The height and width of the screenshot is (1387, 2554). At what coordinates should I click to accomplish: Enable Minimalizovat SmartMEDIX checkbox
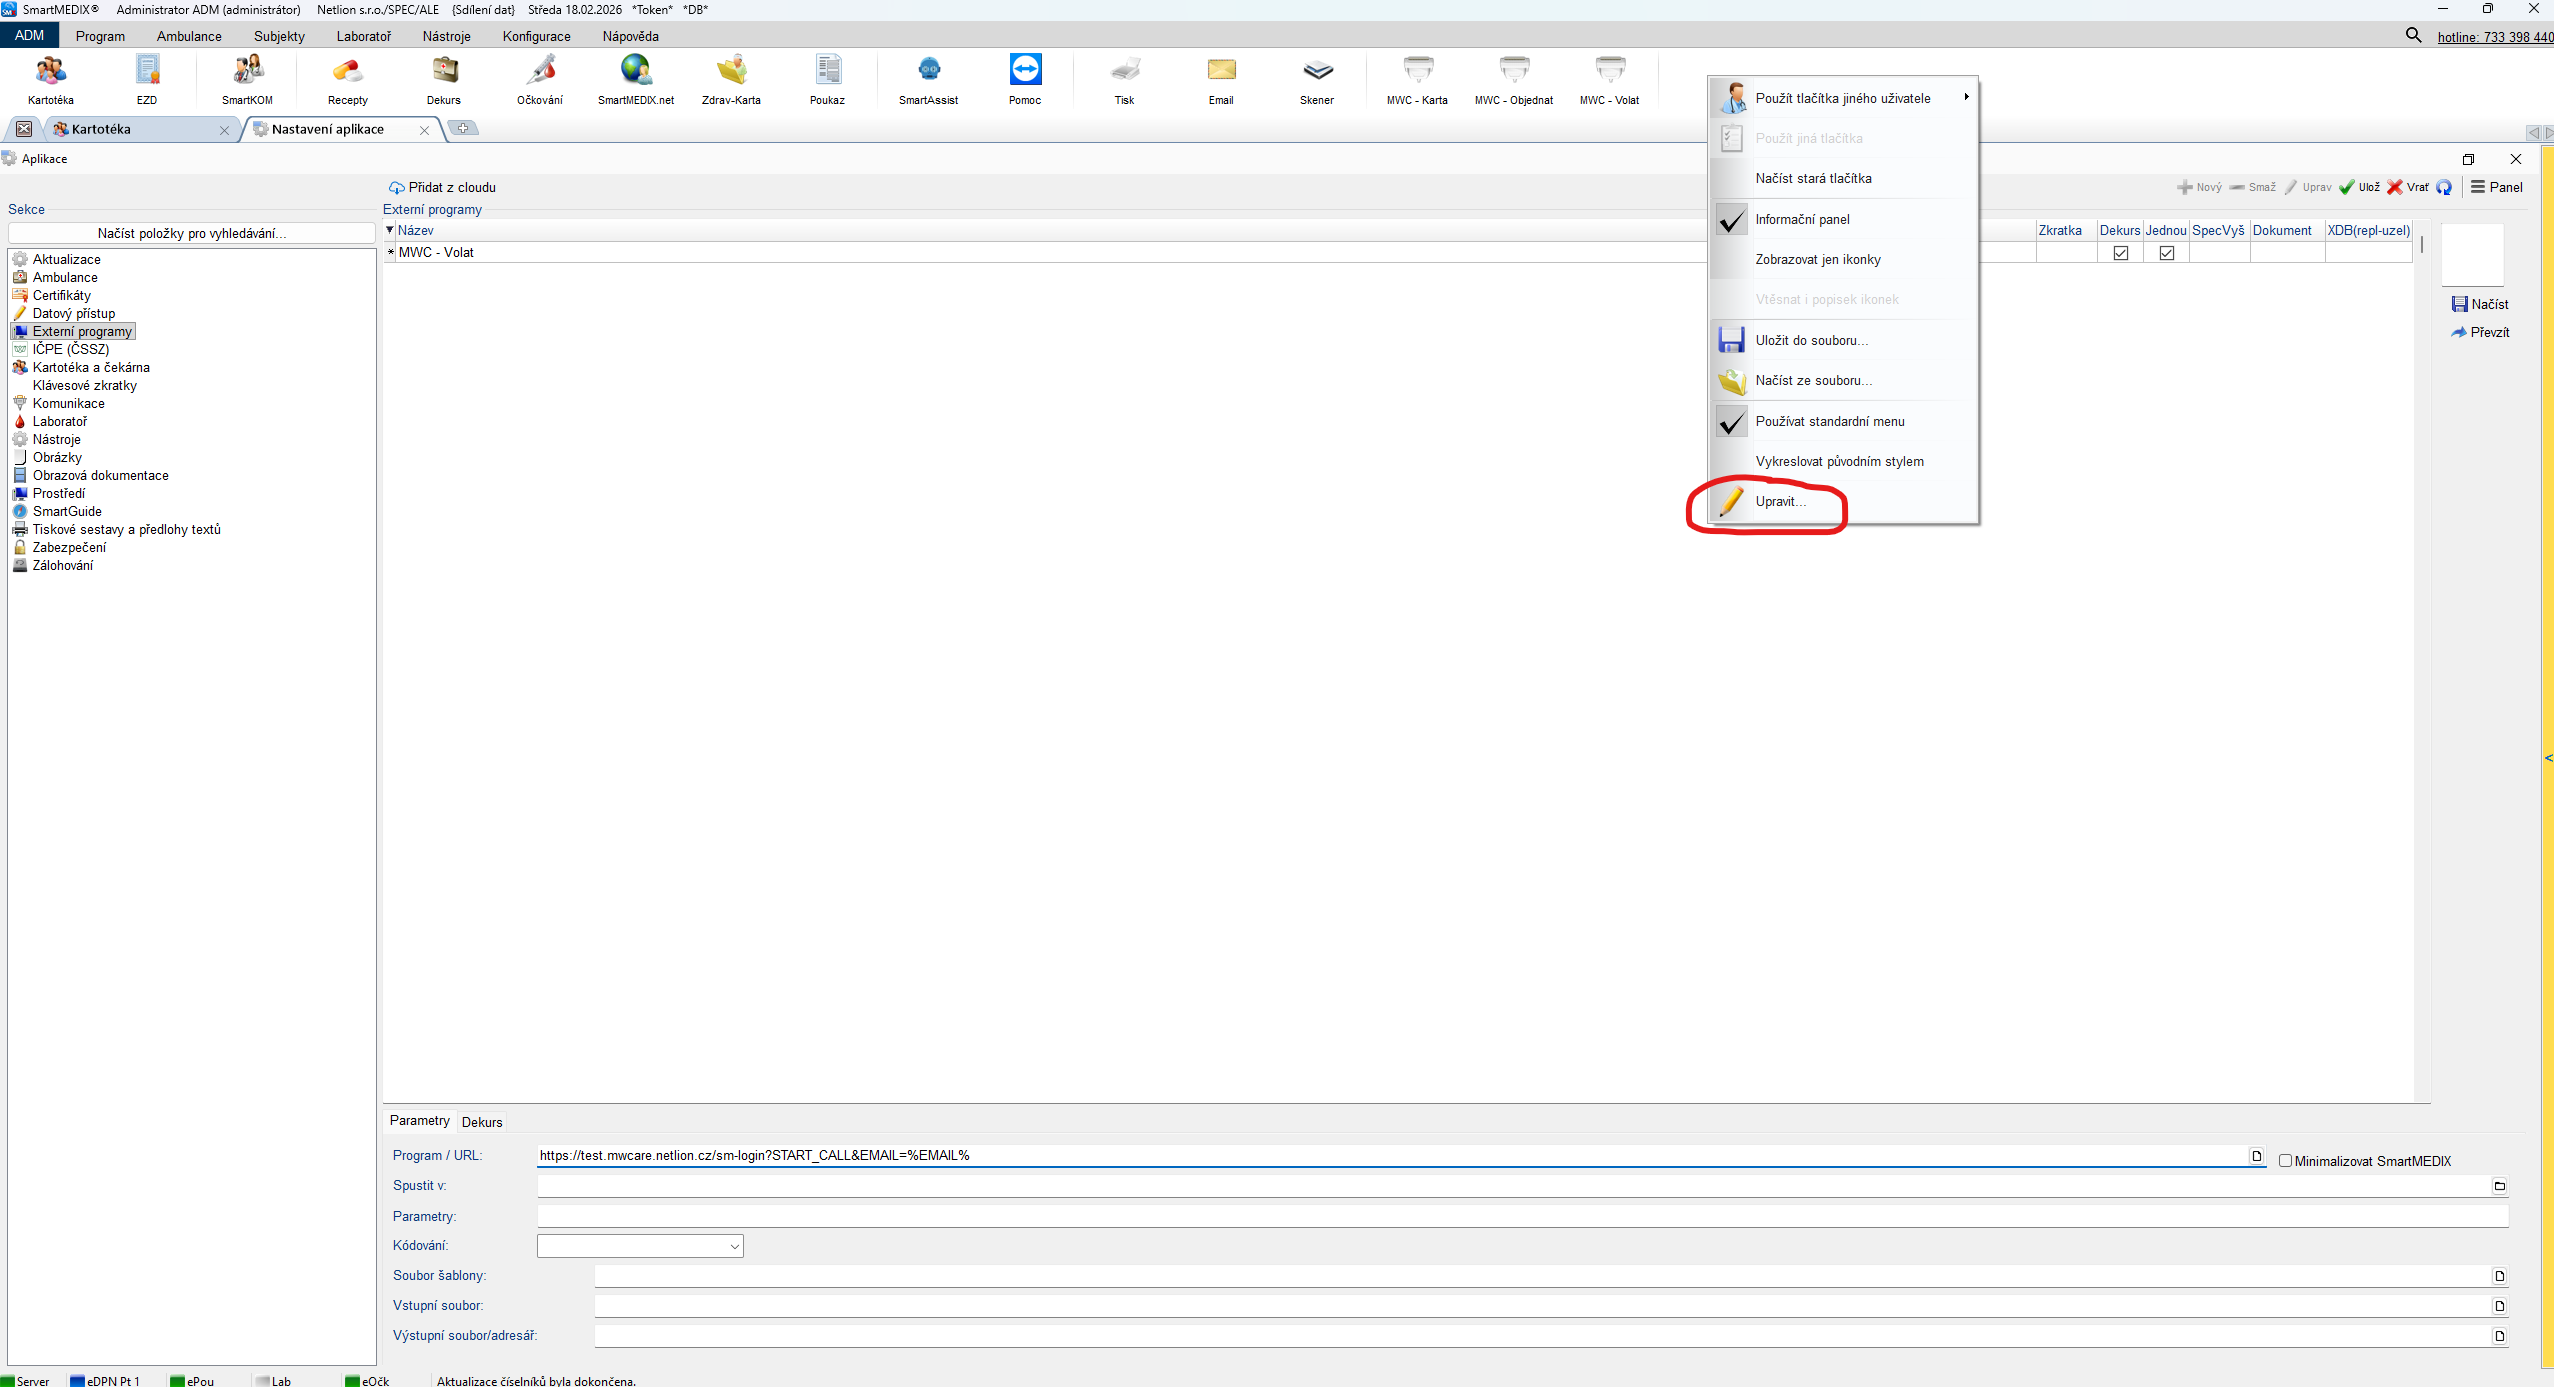2285,1161
